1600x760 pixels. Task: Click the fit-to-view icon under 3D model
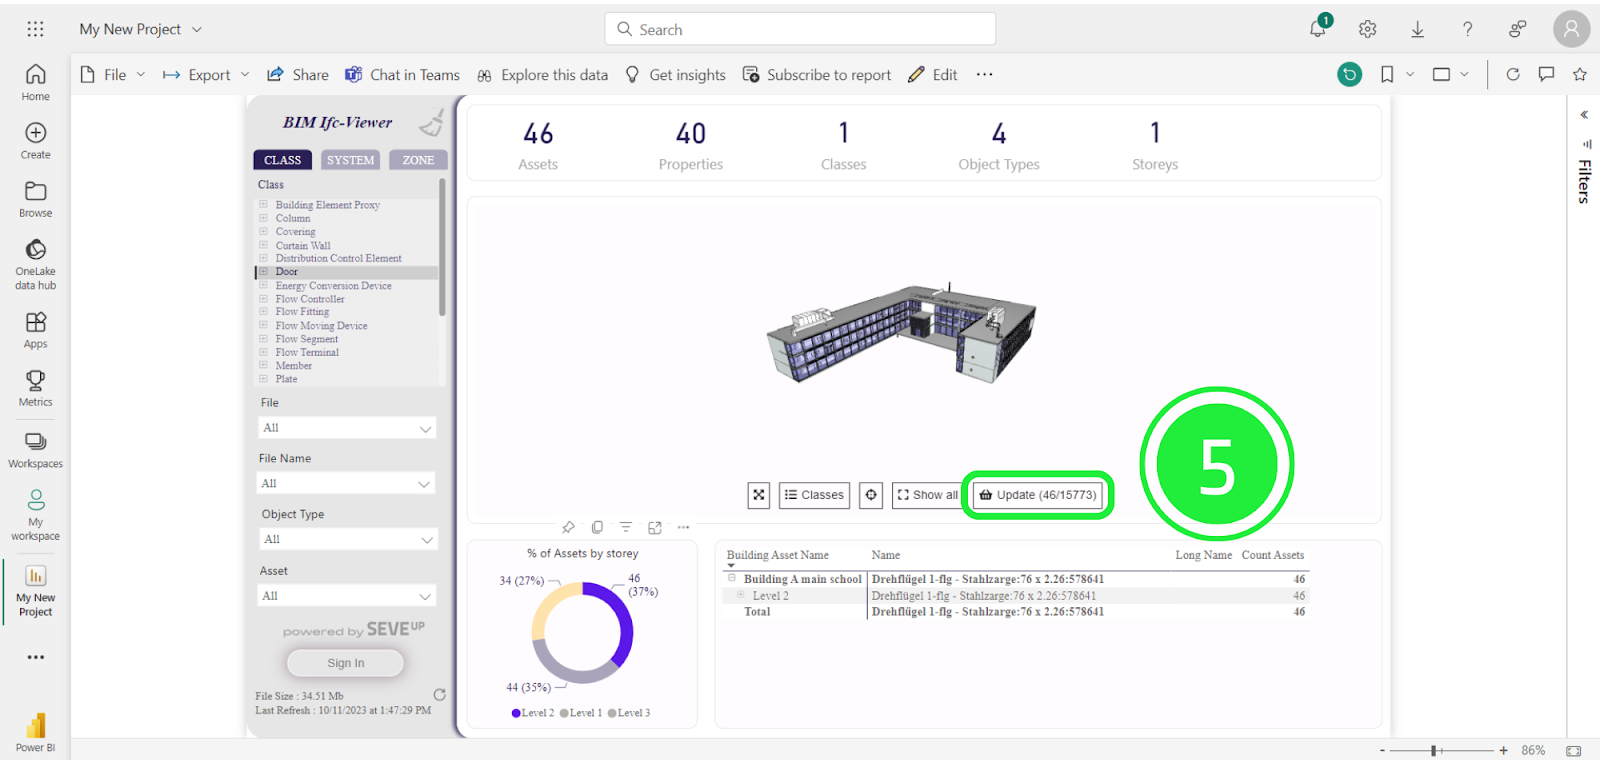[x=759, y=495]
